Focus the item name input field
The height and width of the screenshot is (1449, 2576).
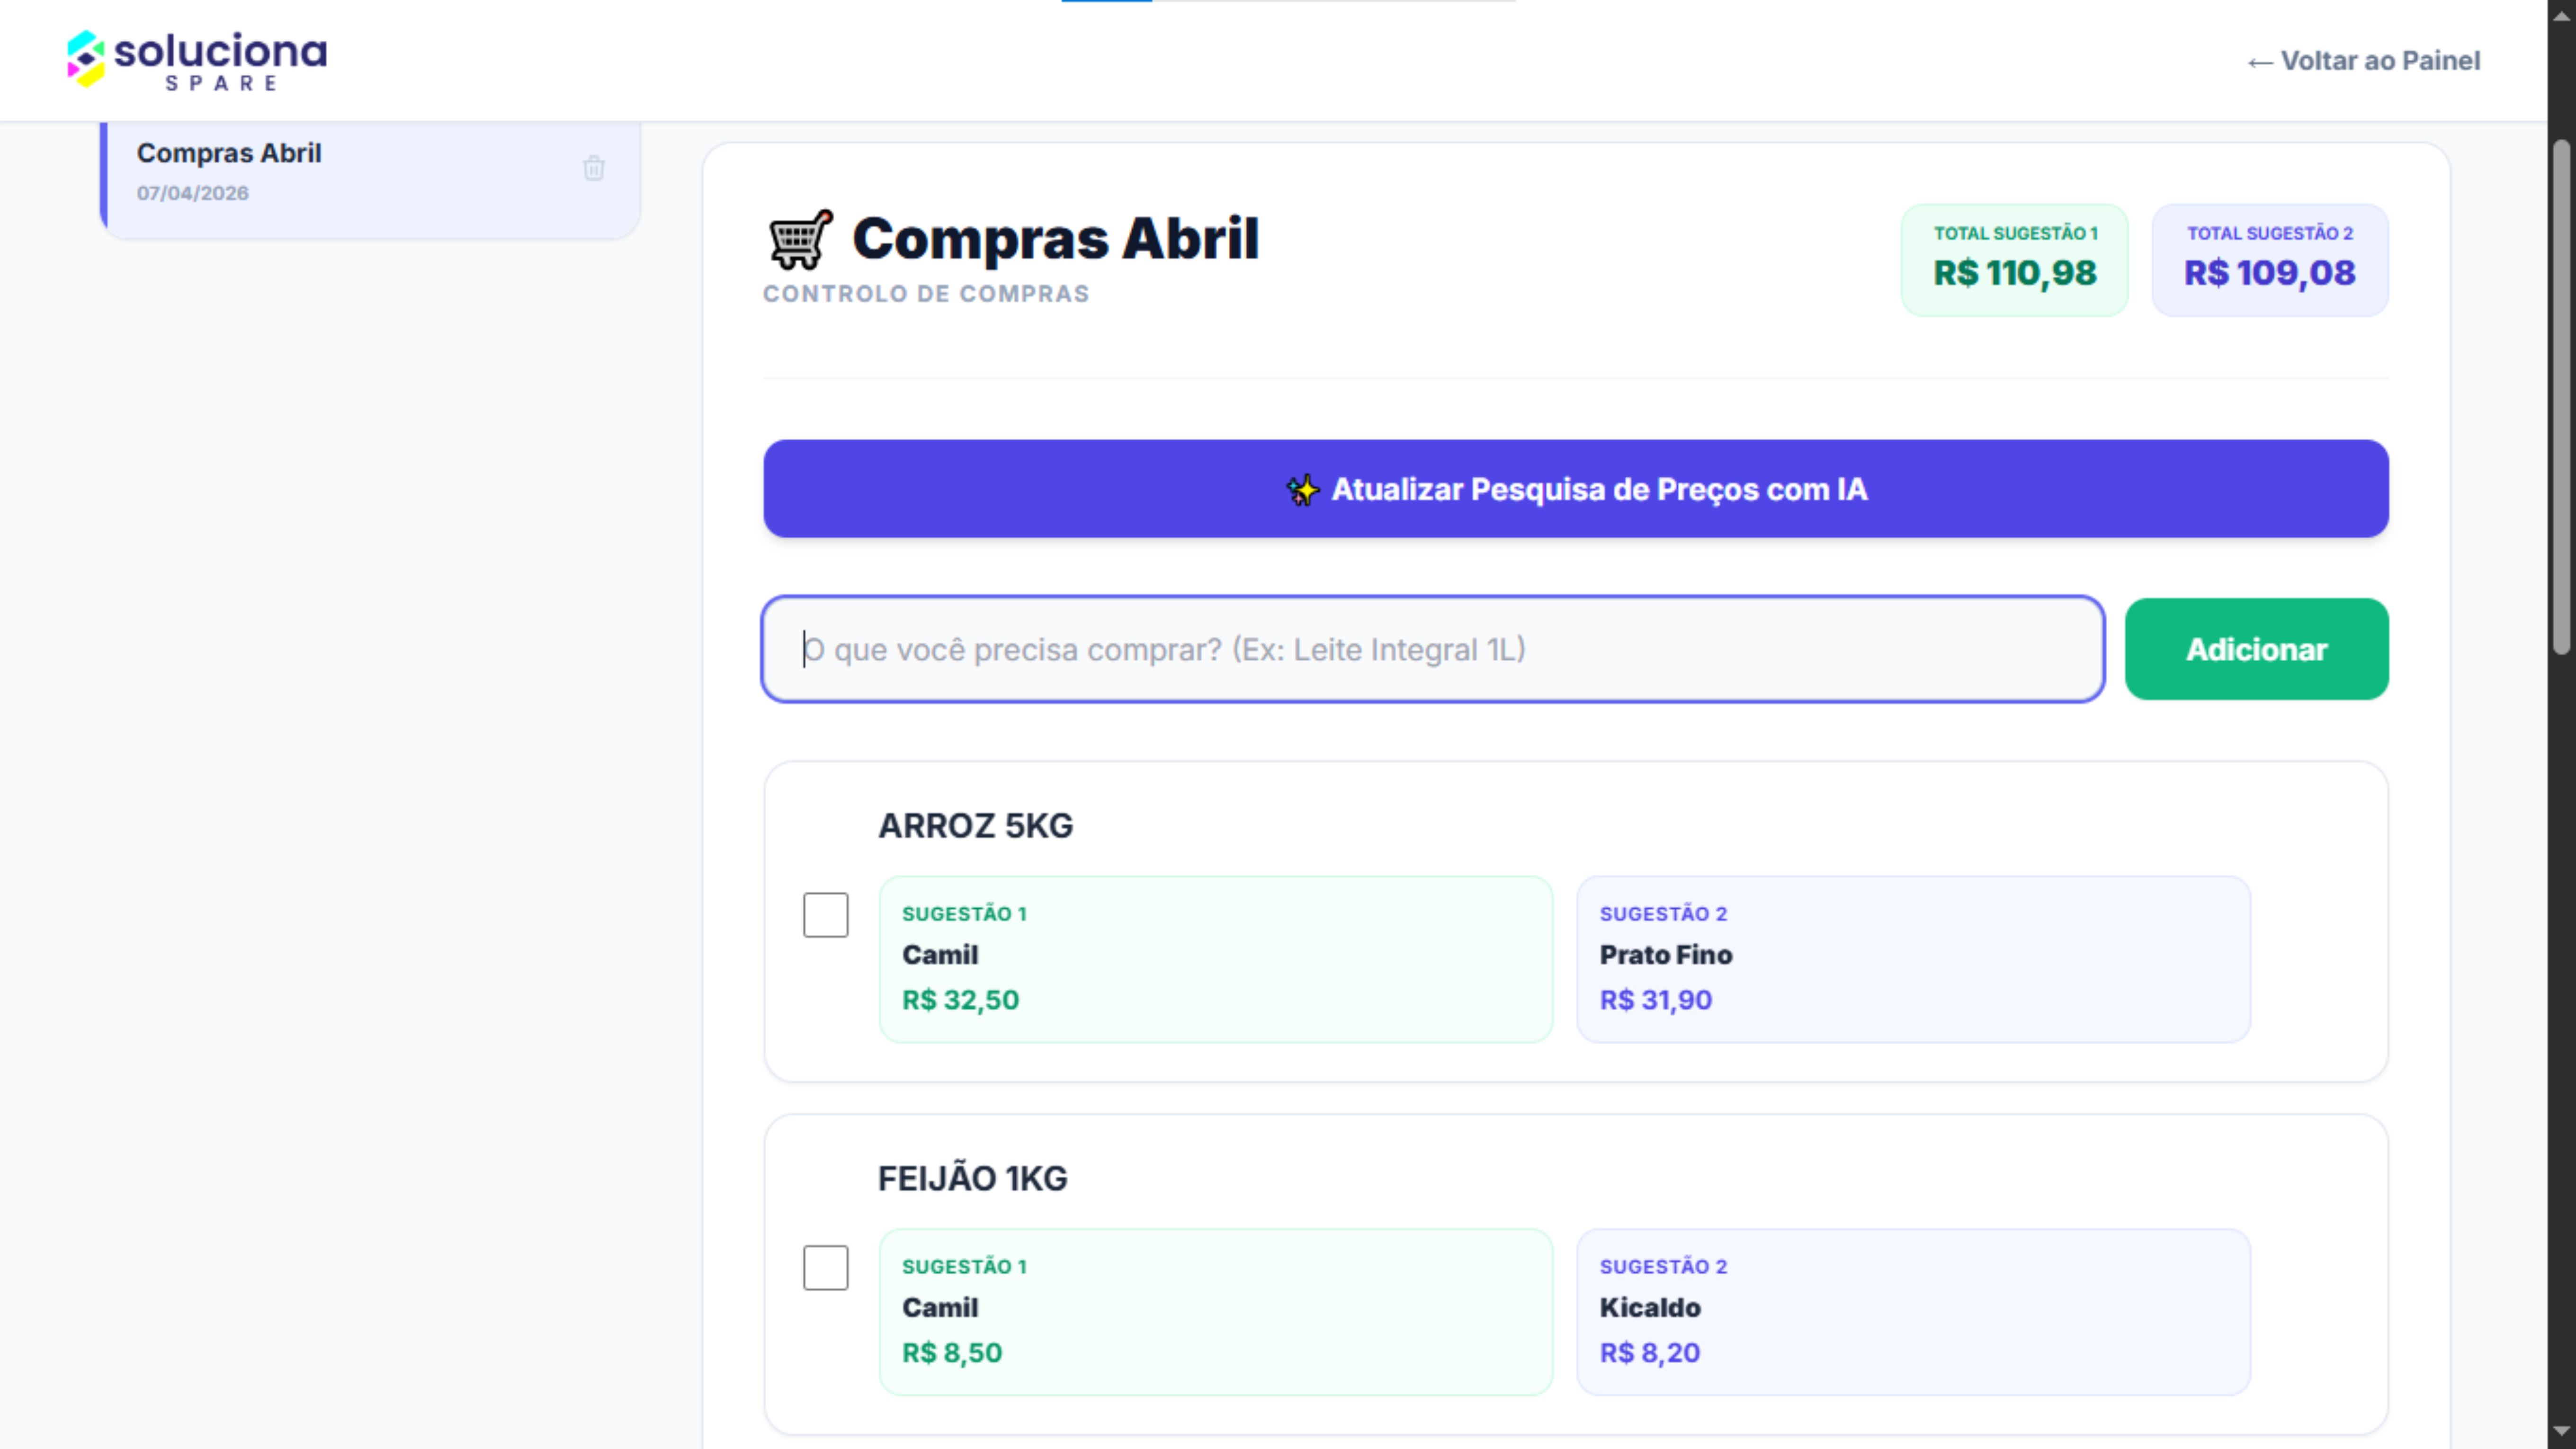(x=1432, y=649)
